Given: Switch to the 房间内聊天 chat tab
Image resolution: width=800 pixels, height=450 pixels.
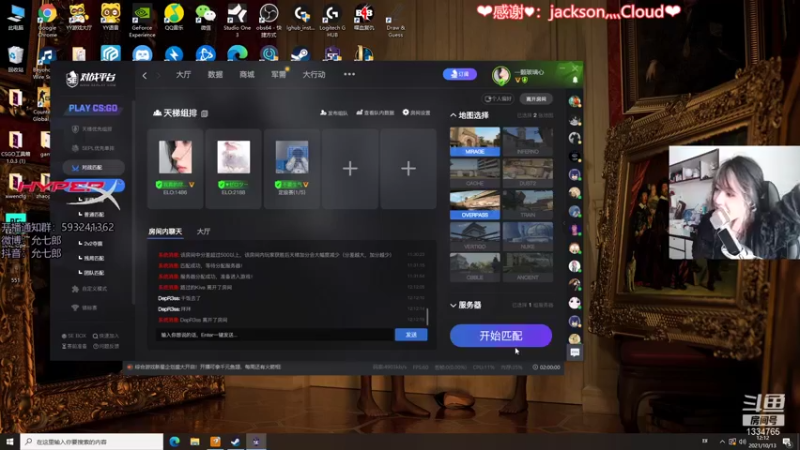Looking at the screenshot, I should coord(165,232).
